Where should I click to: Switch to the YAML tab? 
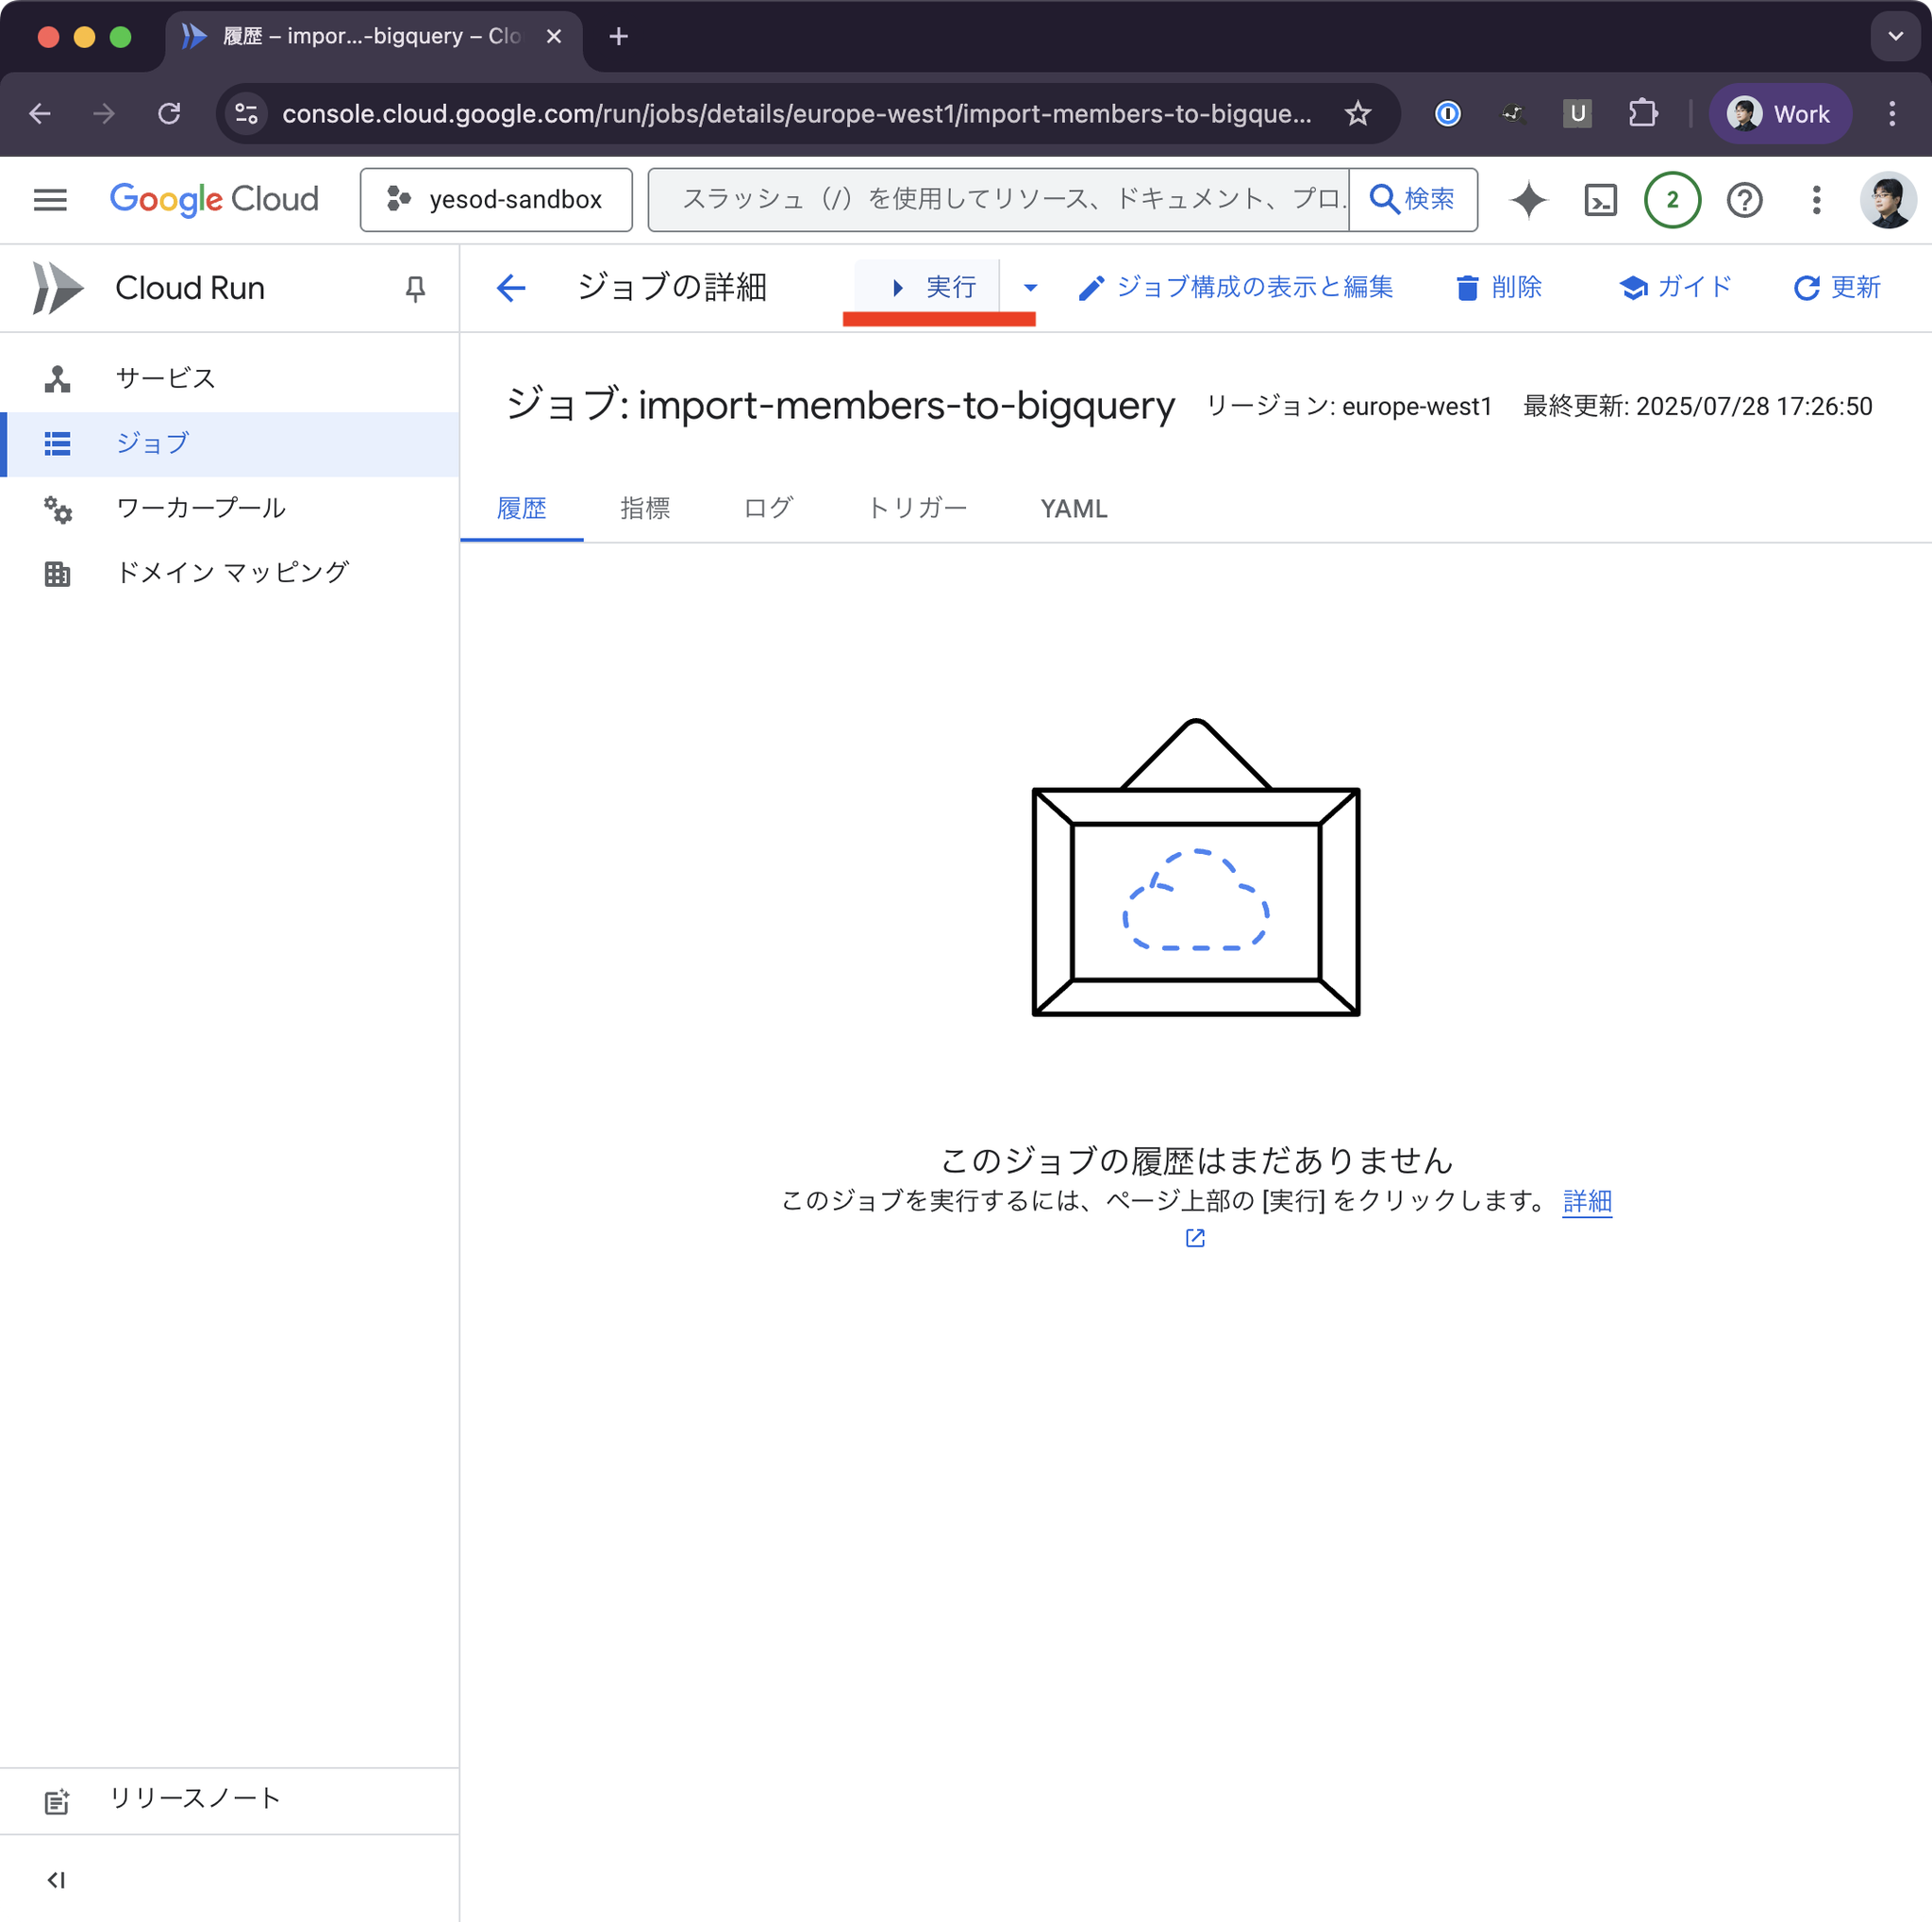1074,508
